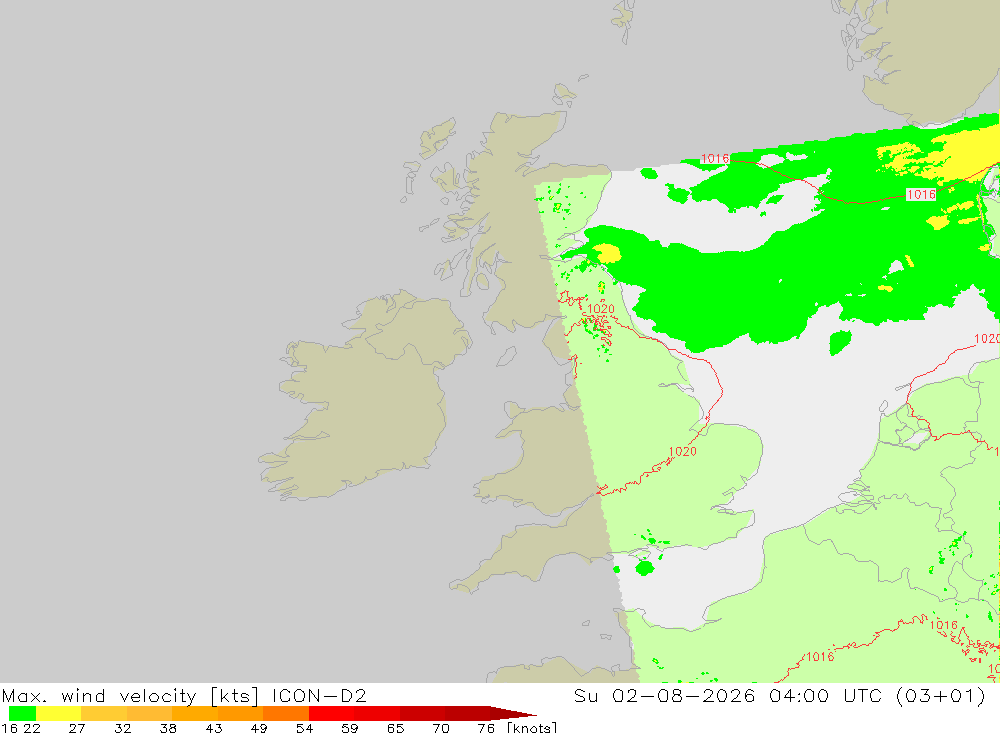Click the legend value '43'

point(214,728)
